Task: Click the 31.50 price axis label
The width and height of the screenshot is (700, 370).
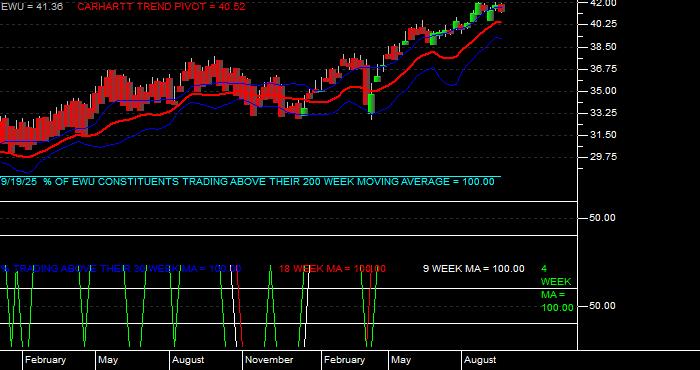Action: tap(604, 135)
